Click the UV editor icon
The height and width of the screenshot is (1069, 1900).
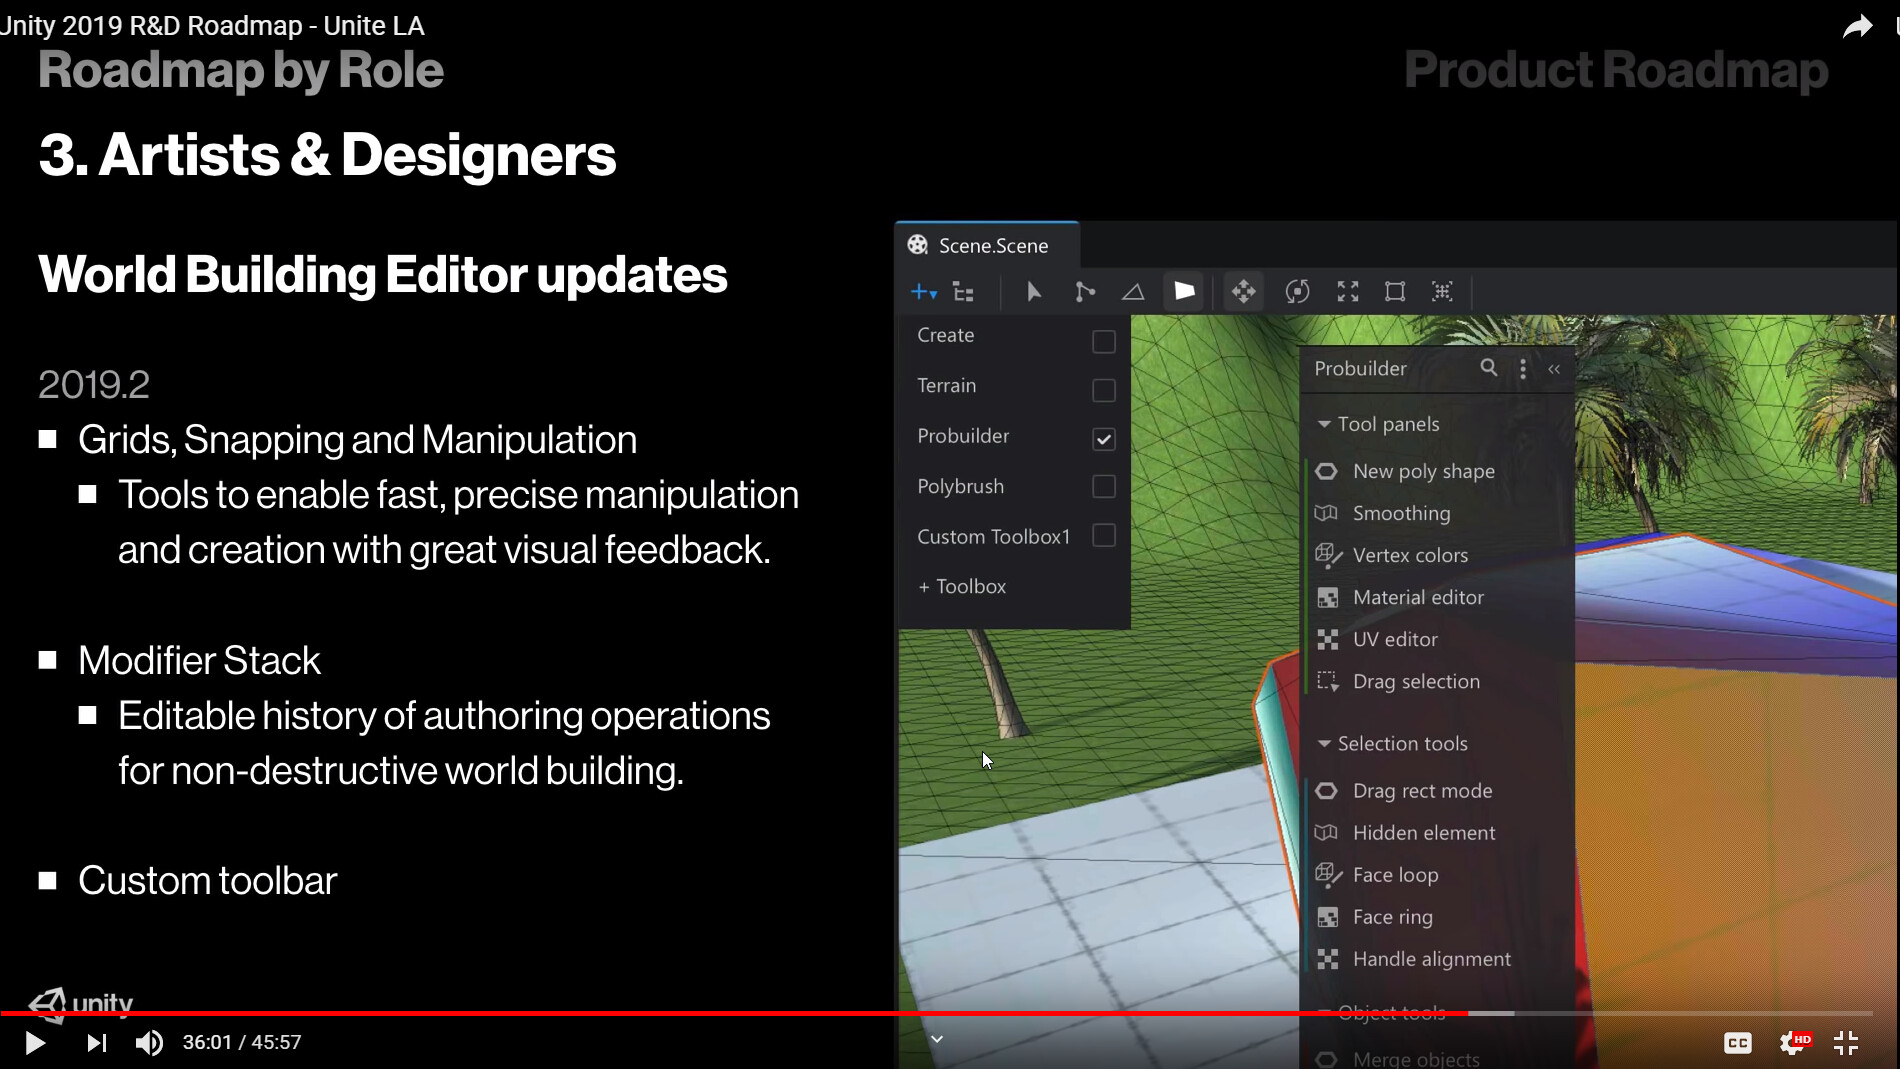(1328, 639)
